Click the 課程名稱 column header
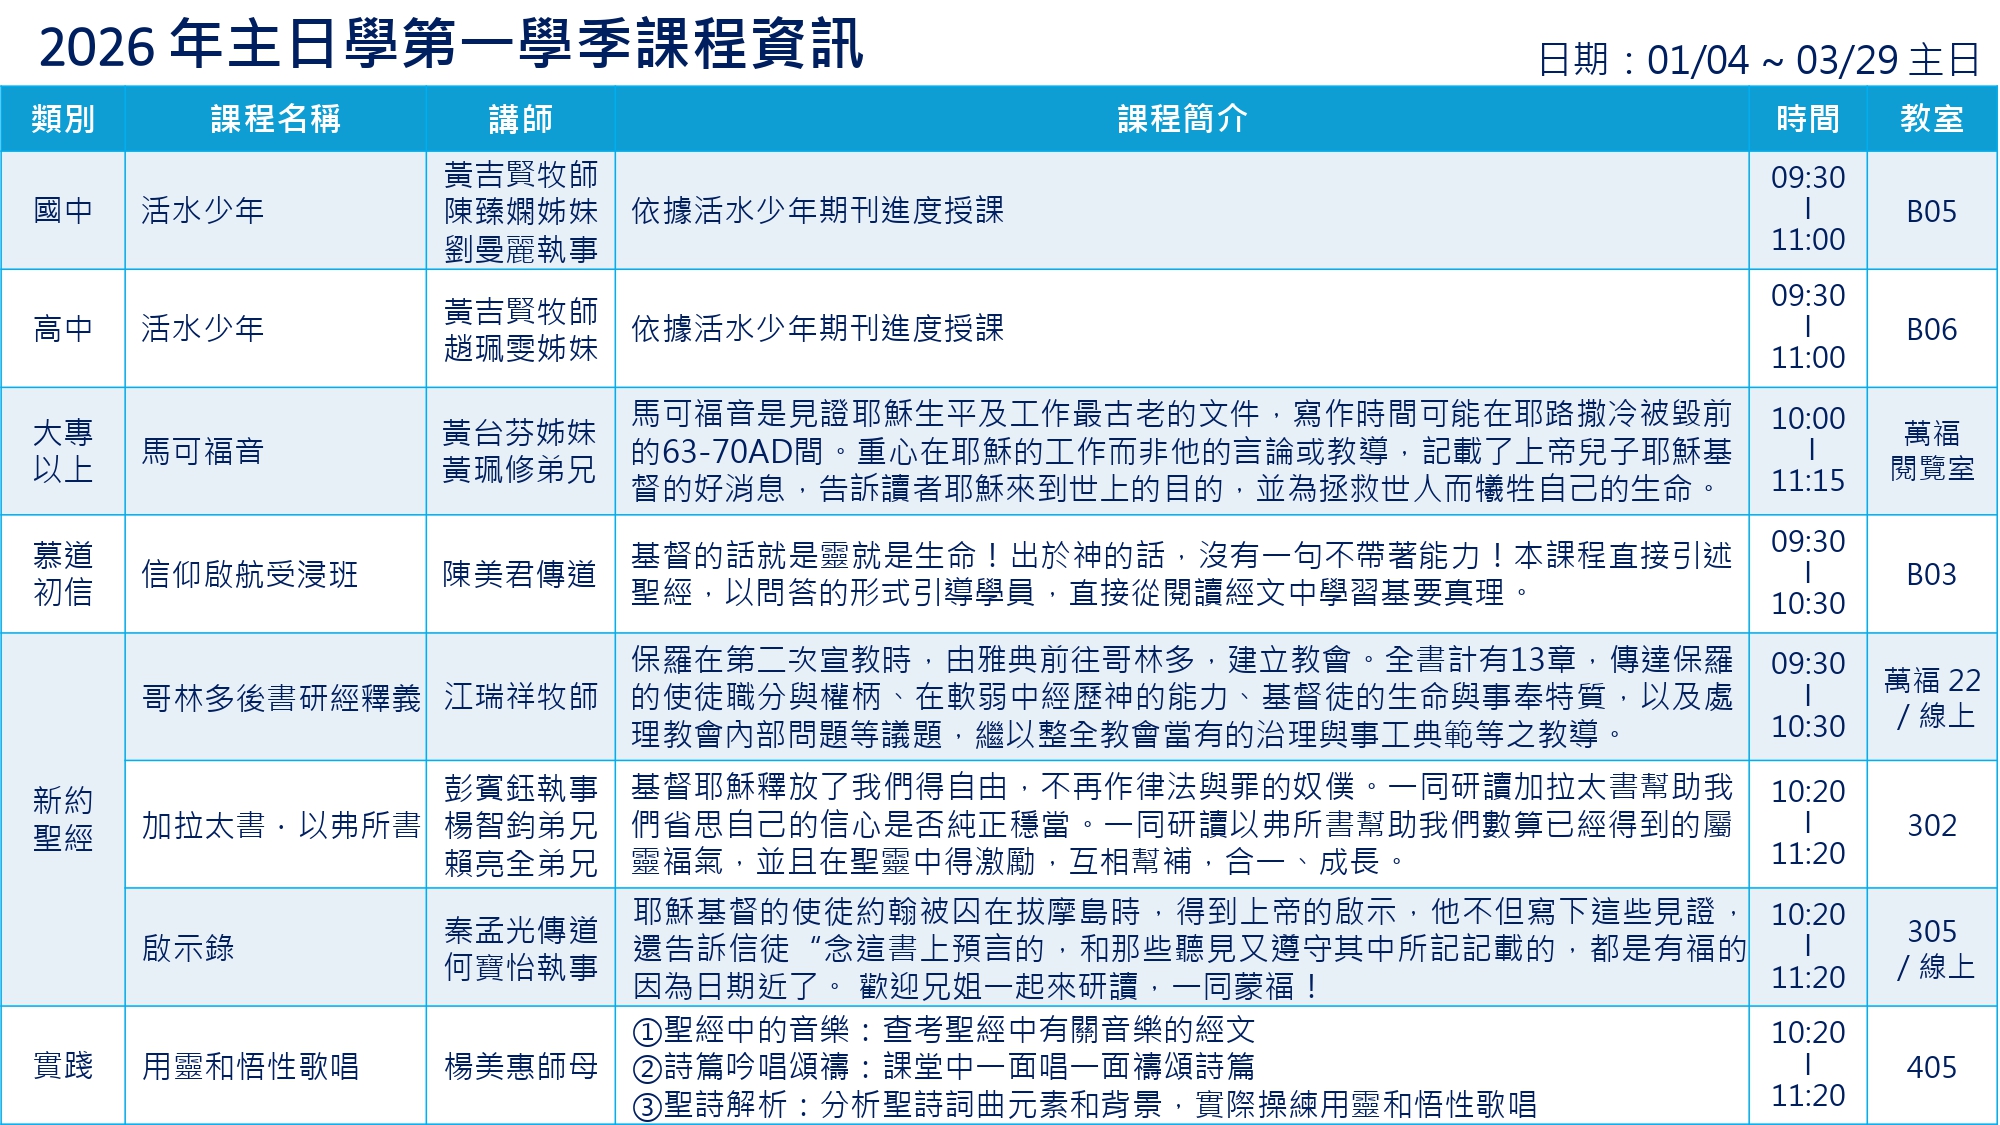 (275, 119)
